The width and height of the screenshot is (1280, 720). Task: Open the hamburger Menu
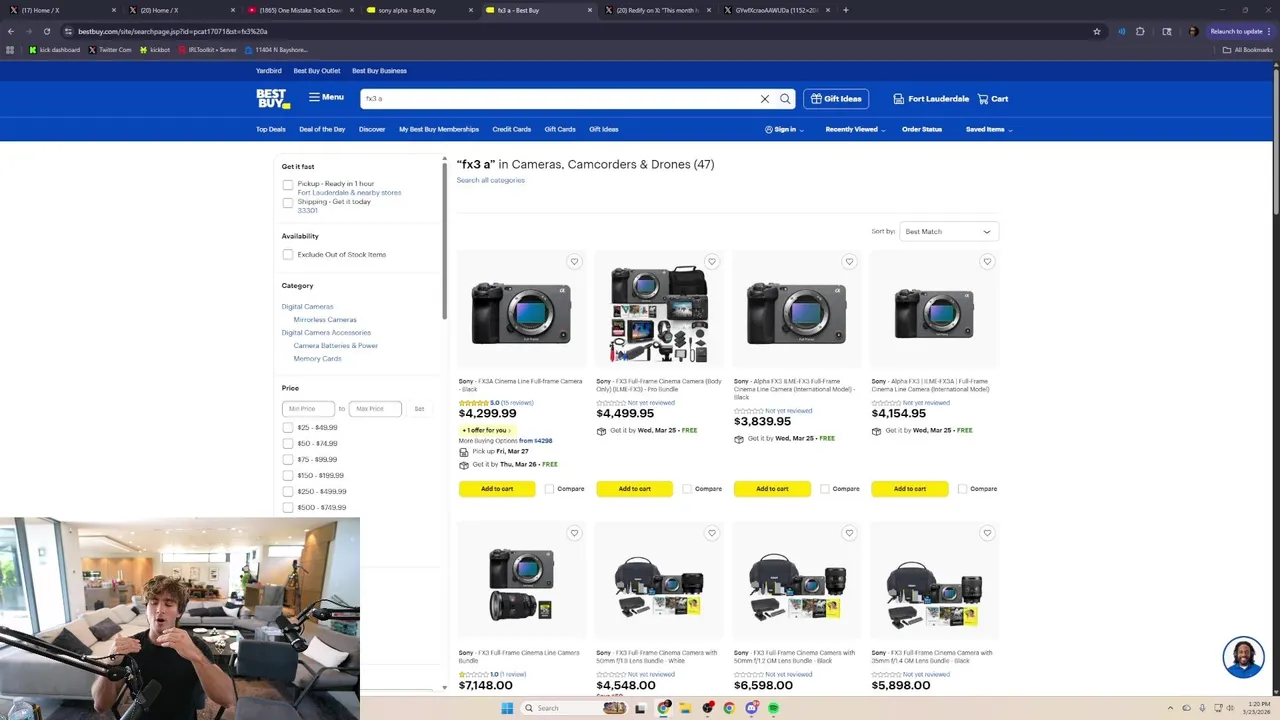(326, 97)
